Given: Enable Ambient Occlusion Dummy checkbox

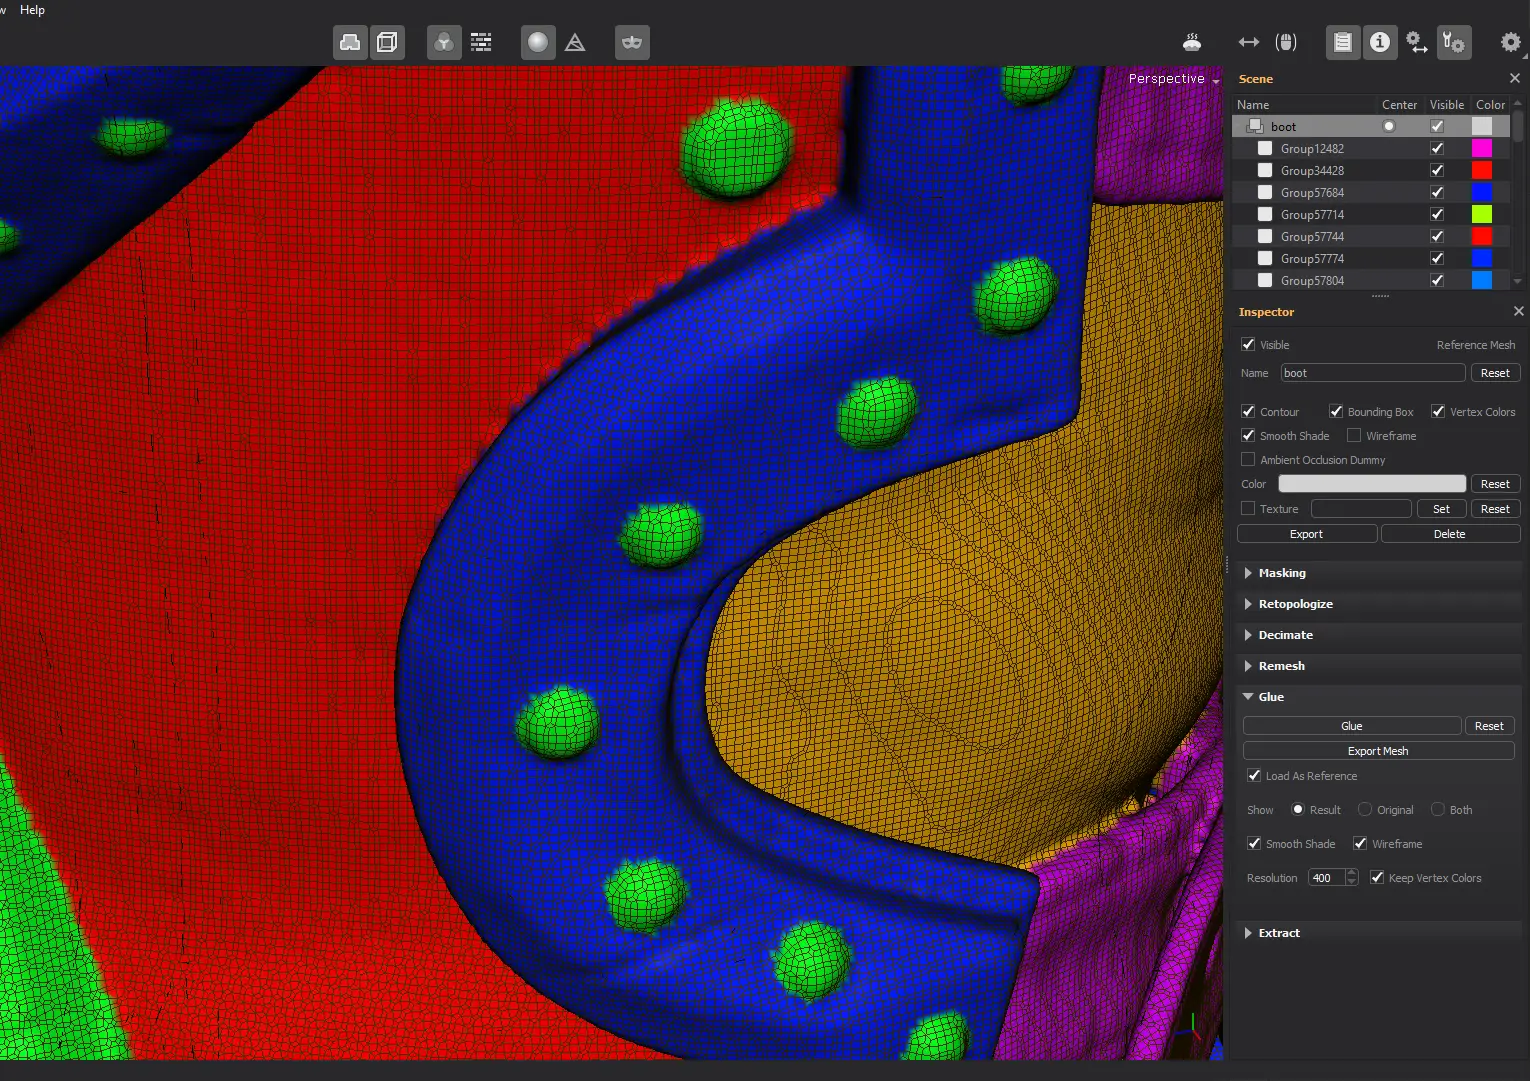Looking at the screenshot, I should pyautogui.click(x=1248, y=459).
